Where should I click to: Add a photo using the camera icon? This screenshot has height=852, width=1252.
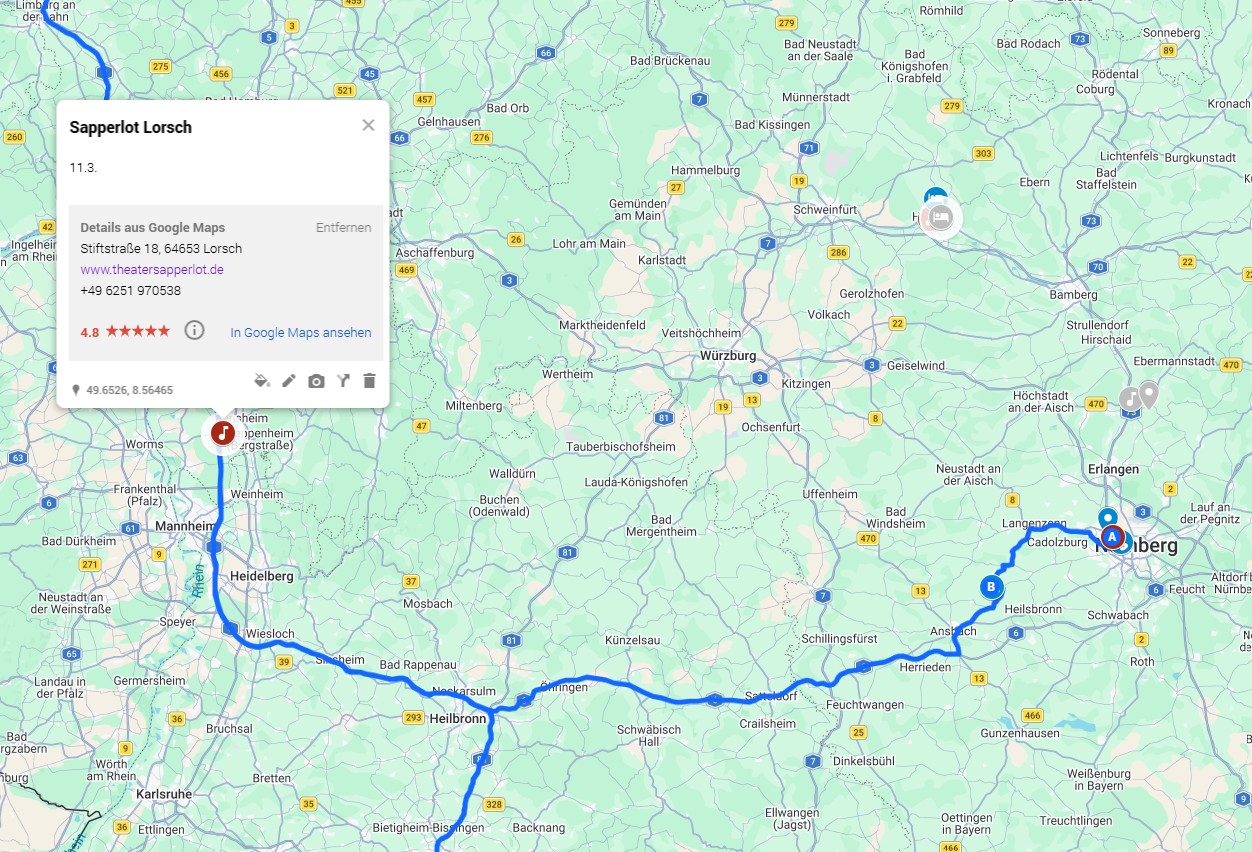316,381
